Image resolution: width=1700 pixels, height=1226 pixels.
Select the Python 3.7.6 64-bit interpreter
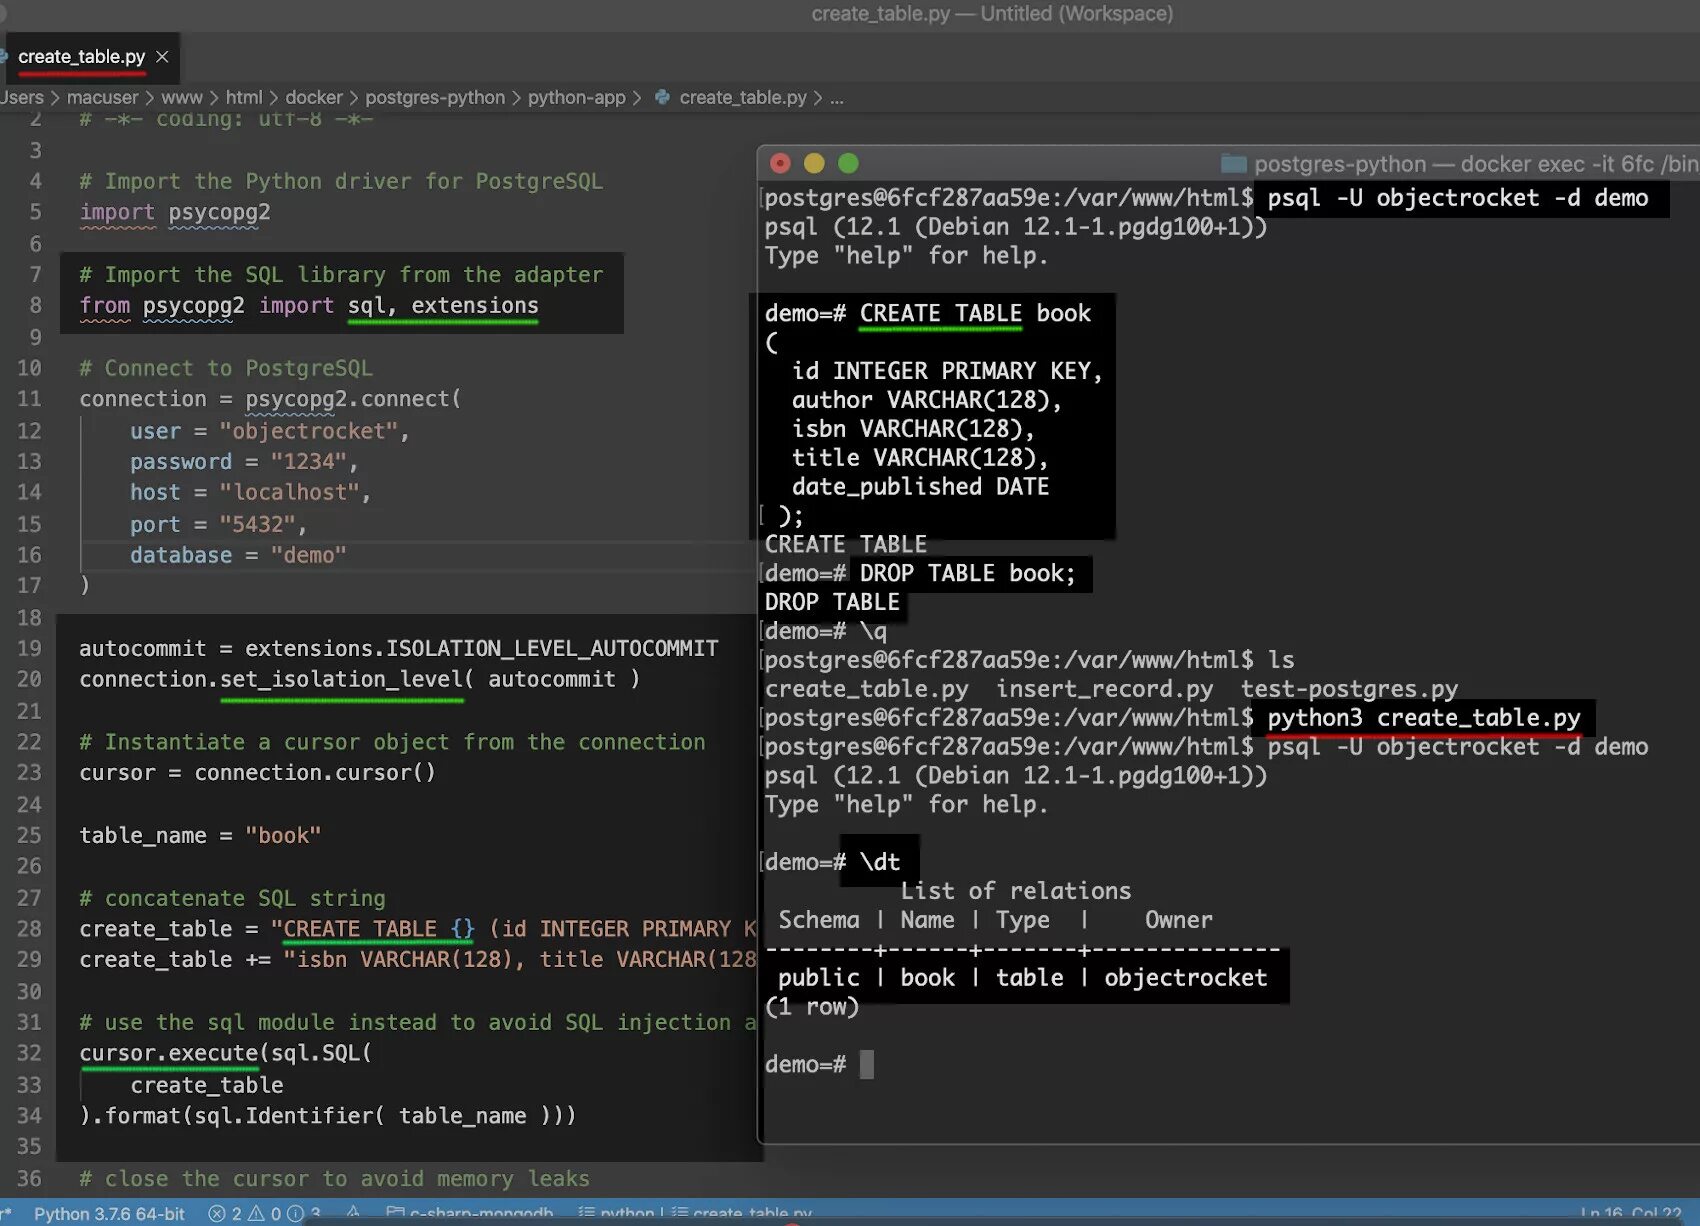pyautogui.click(x=109, y=1213)
